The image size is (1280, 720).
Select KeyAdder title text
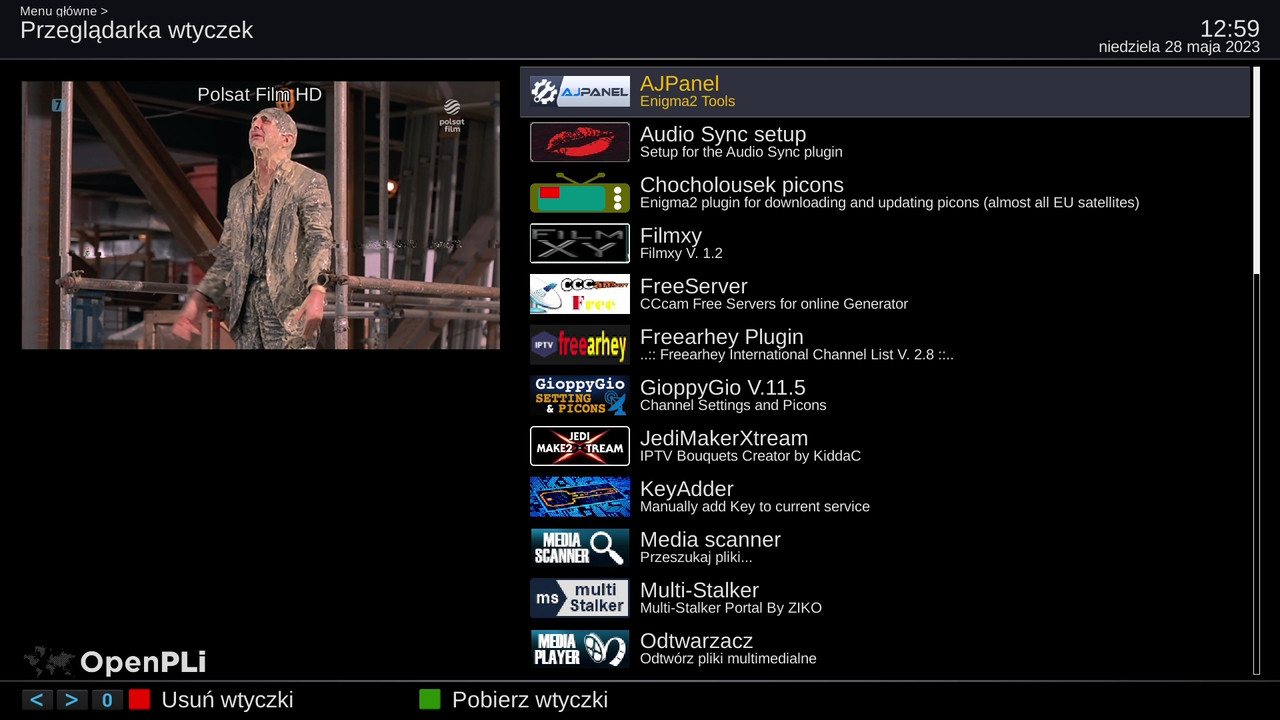click(687, 489)
